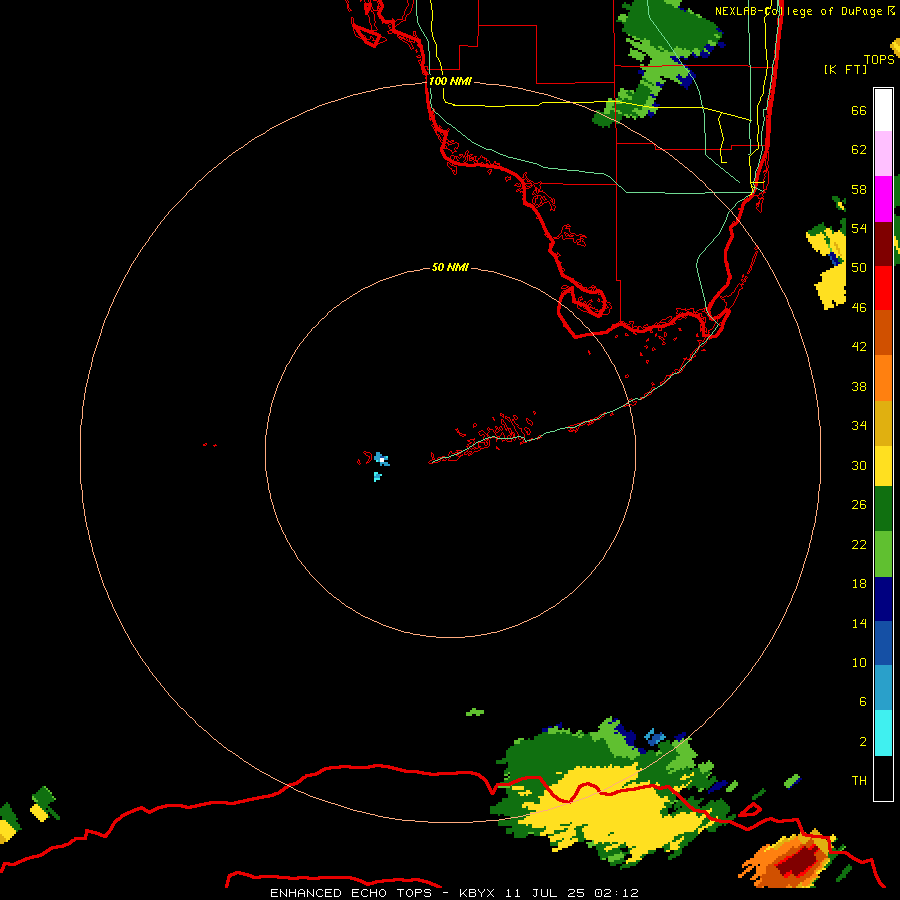Click the '18' legend value
This screenshot has width=900, height=900.
coord(859,584)
